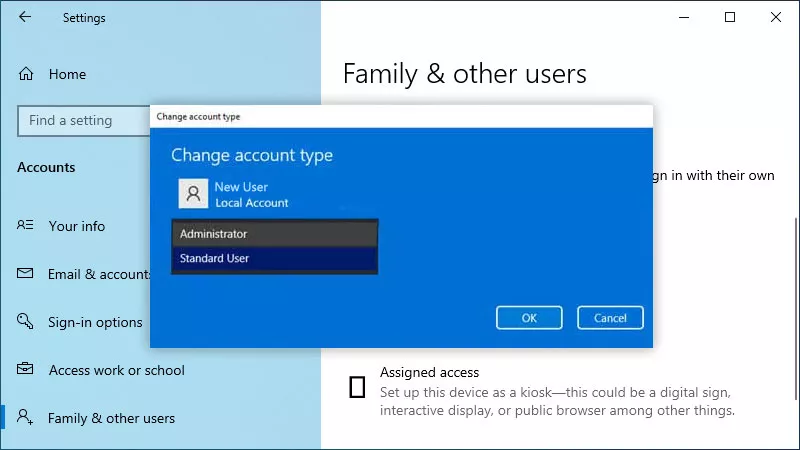The height and width of the screenshot is (450, 800).
Task: Close the Settings window
Action: tap(776, 17)
